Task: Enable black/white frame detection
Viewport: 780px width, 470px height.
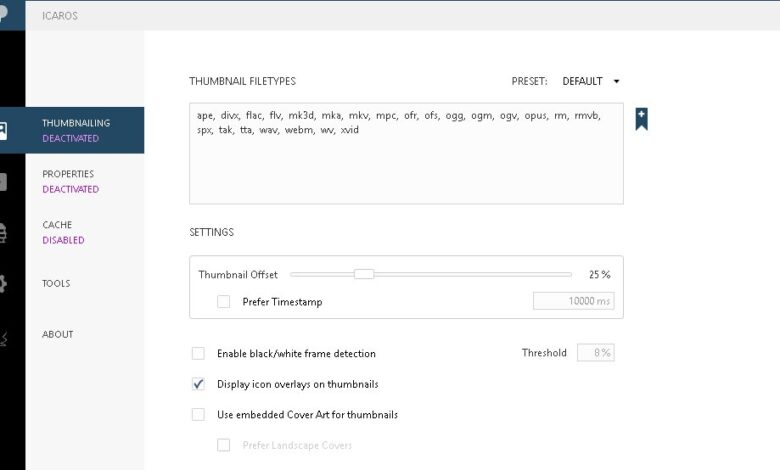Action: (x=198, y=353)
